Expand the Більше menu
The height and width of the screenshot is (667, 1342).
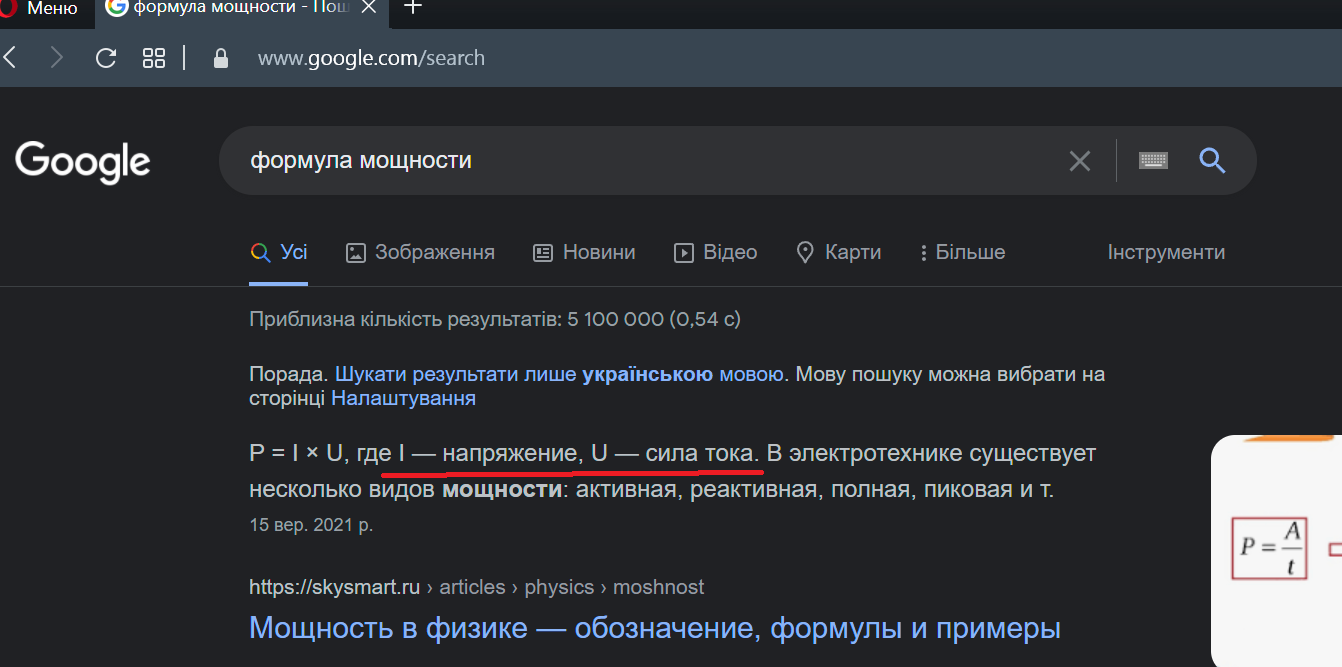[963, 252]
